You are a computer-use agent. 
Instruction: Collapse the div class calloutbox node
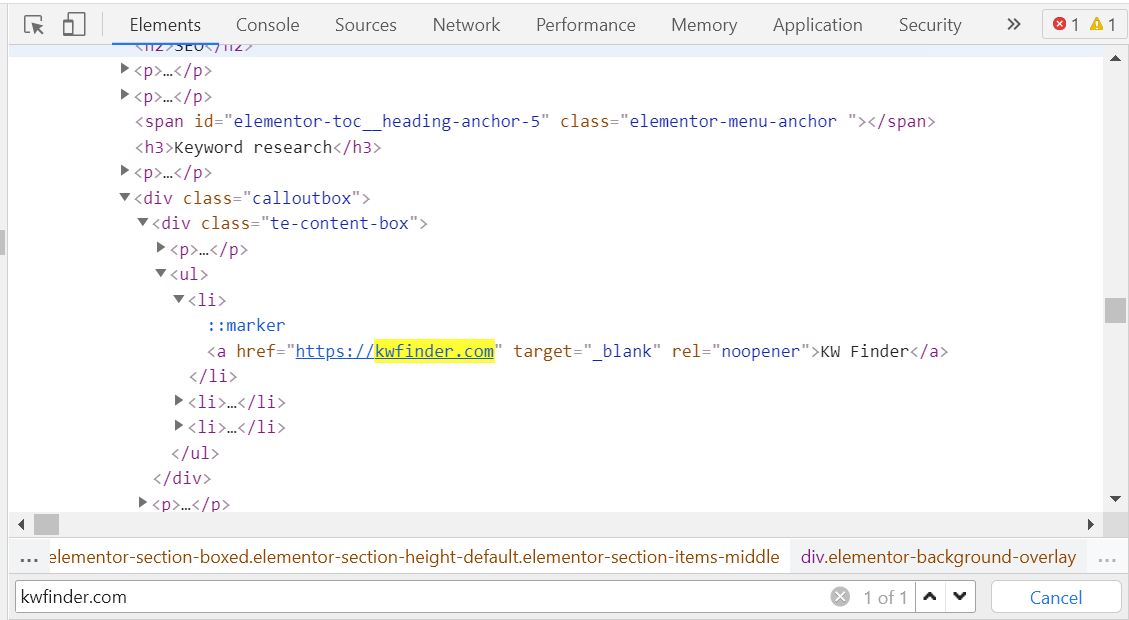click(x=125, y=197)
